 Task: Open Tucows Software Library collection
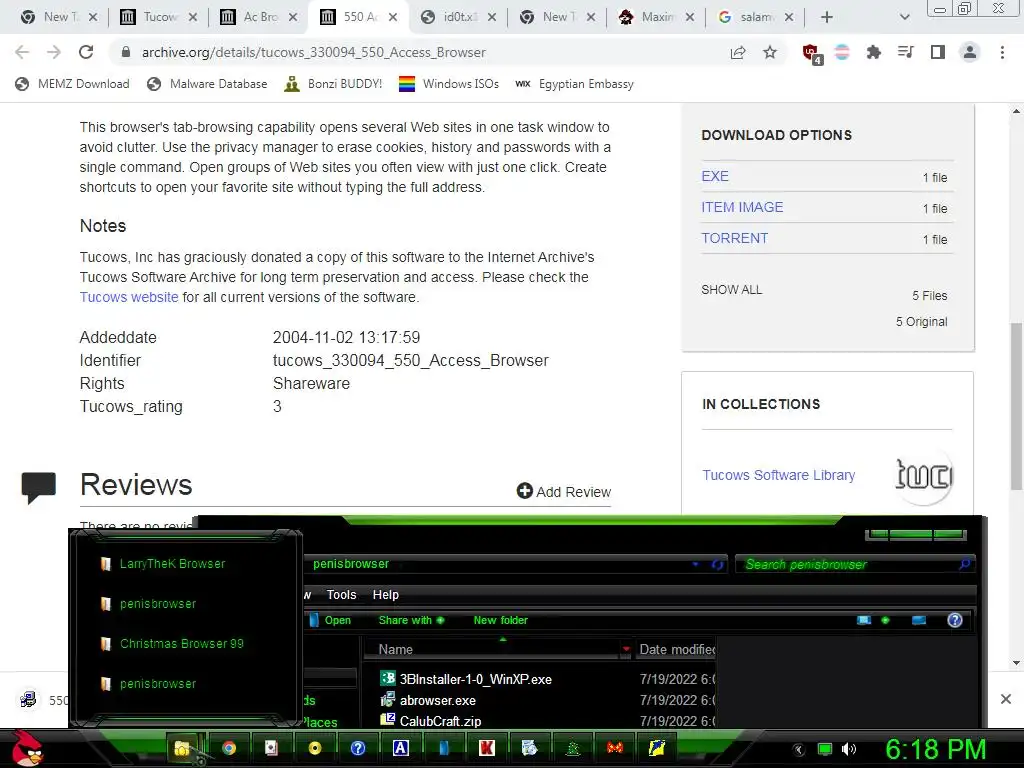778,475
